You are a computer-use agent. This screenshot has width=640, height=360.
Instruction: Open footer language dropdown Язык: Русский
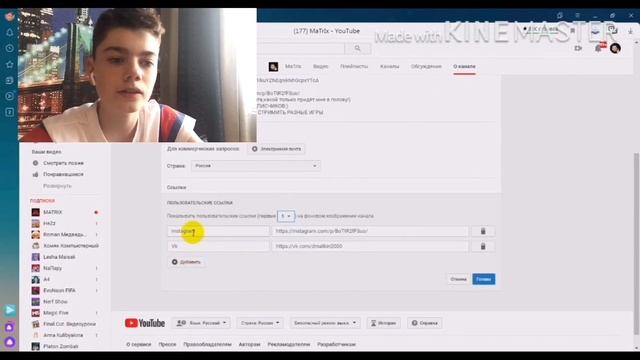click(x=201, y=323)
